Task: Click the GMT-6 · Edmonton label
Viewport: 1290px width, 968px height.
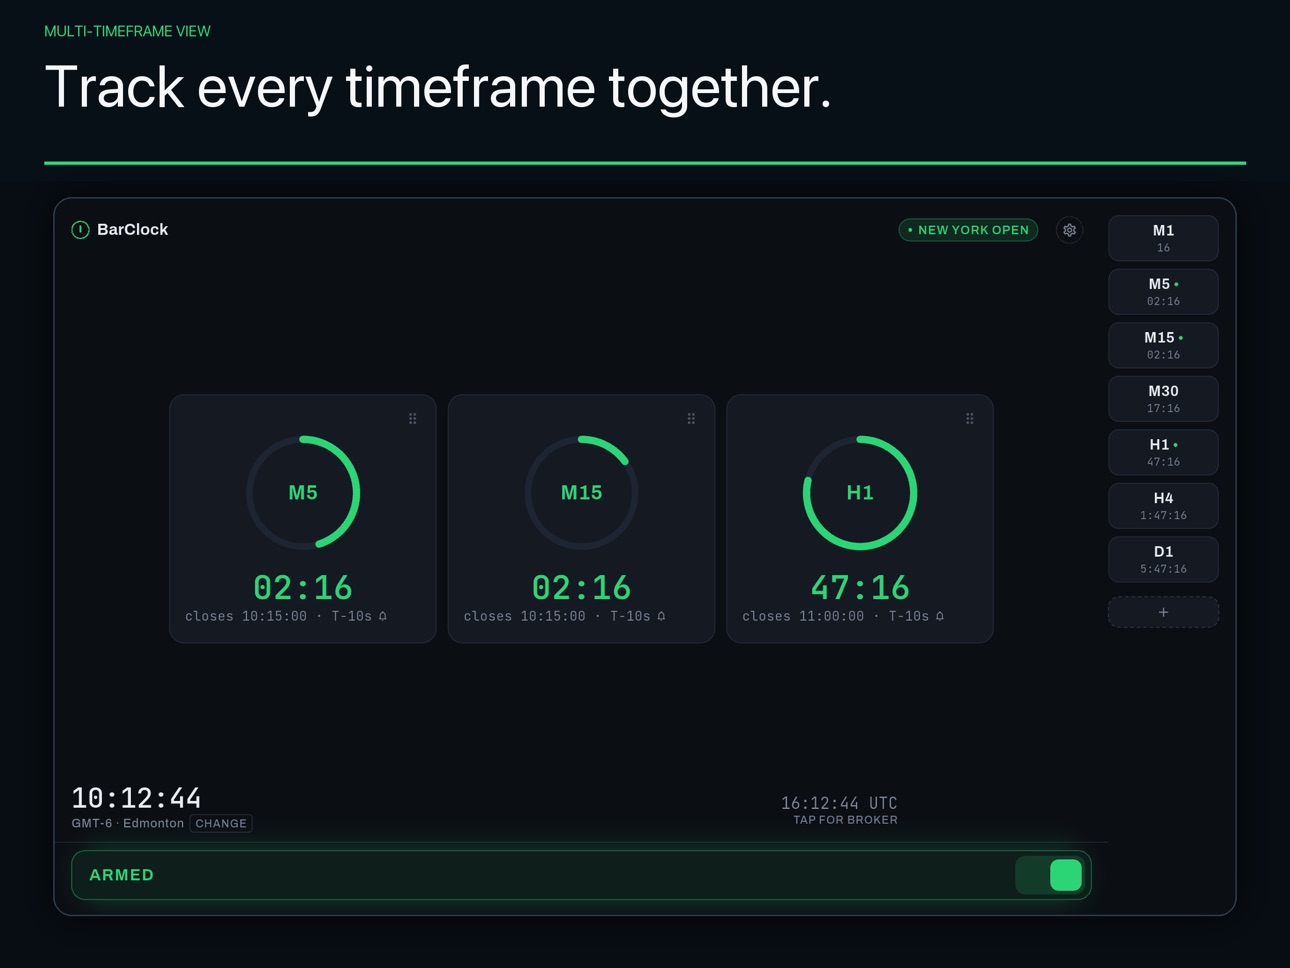Action: click(128, 824)
